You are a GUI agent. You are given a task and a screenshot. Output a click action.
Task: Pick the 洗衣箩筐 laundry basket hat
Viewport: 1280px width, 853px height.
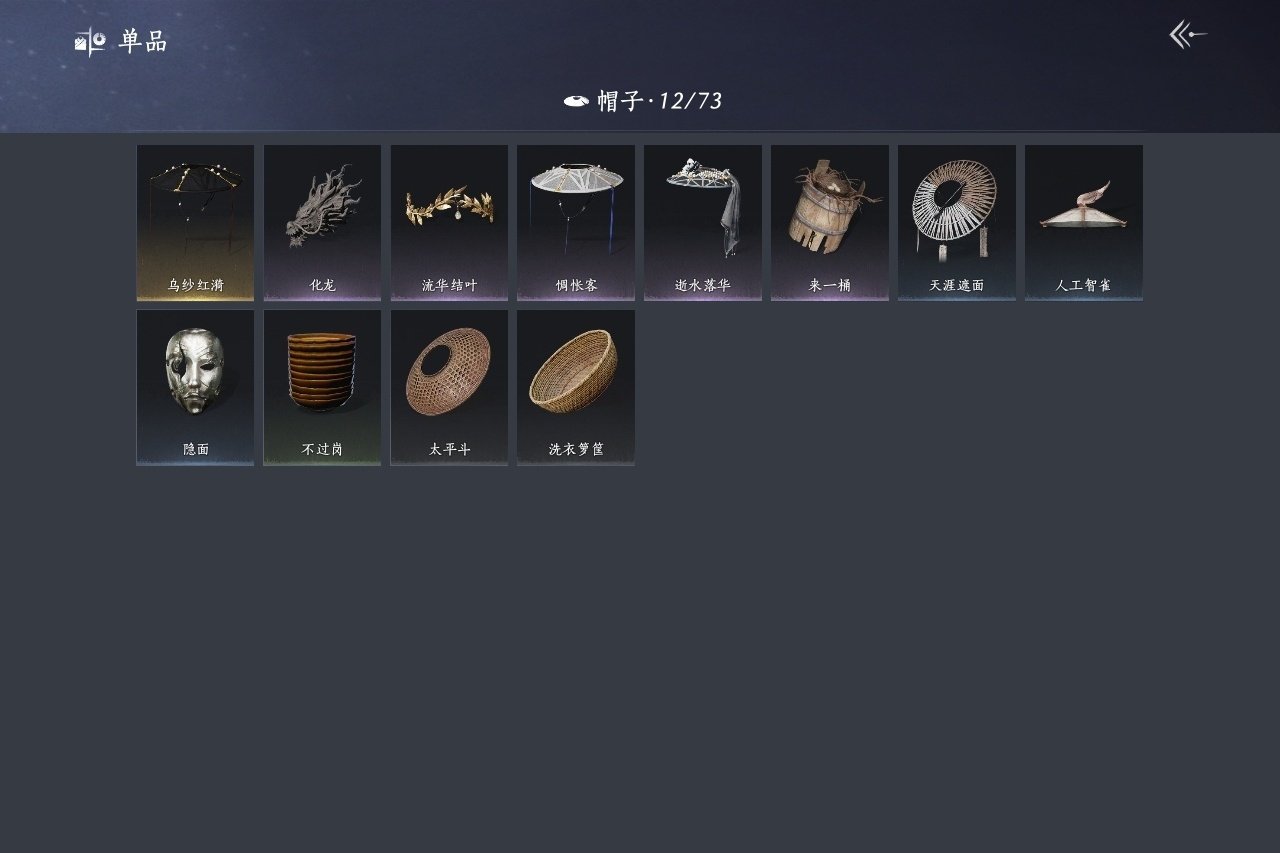tap(576, 387)
